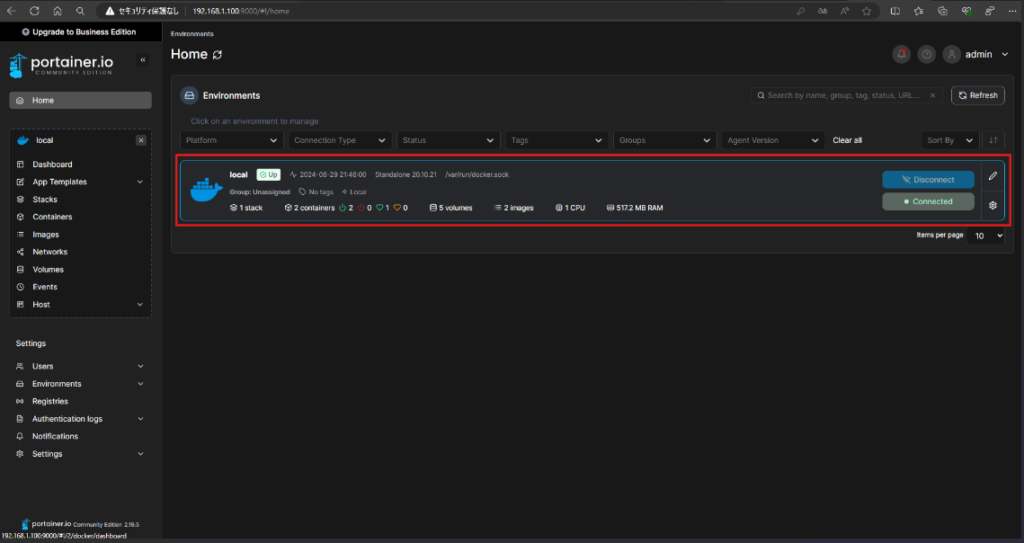This screenshot has width=1024, height=543.
Task: Click the Disconnect button
Action: 928,180
